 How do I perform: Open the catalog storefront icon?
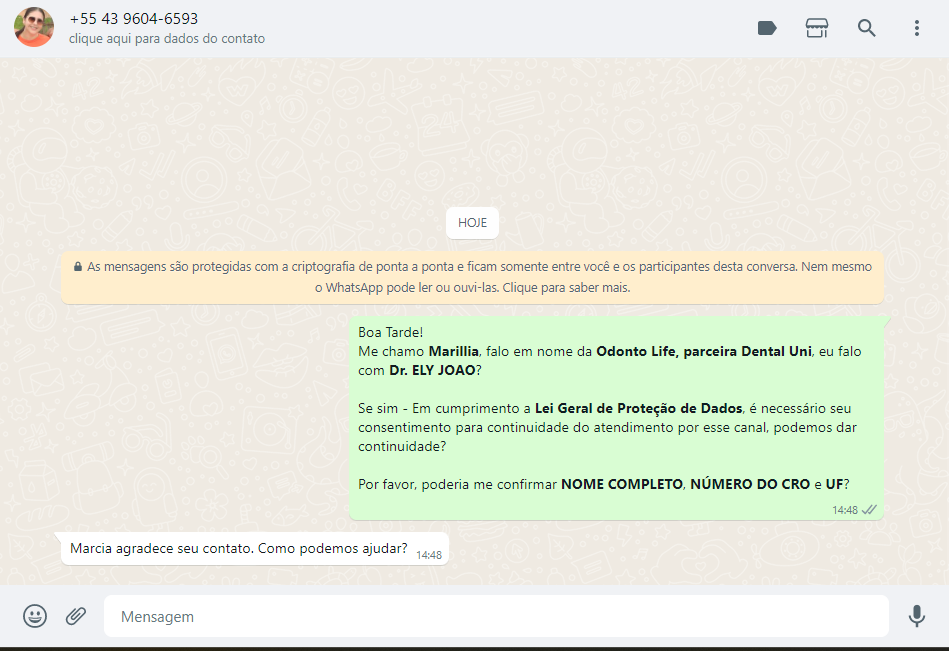[x=816, y=28]
